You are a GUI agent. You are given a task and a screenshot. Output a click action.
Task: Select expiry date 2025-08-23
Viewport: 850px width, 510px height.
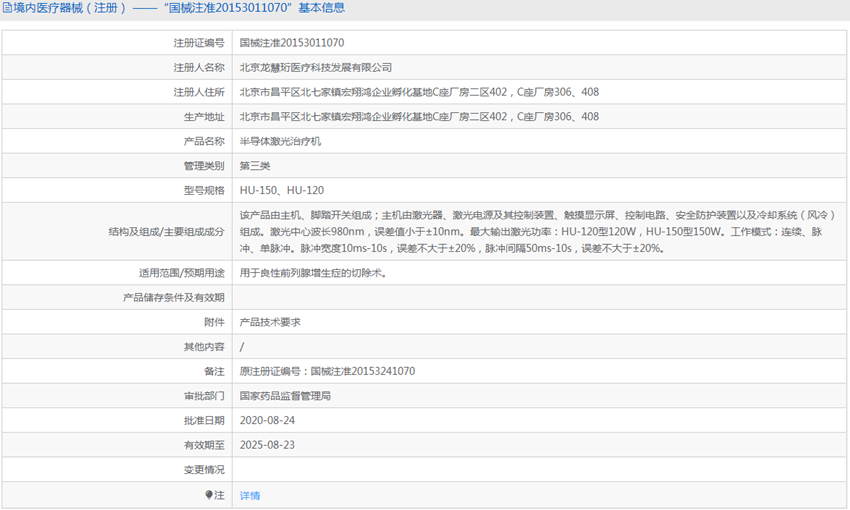(267, 445)
